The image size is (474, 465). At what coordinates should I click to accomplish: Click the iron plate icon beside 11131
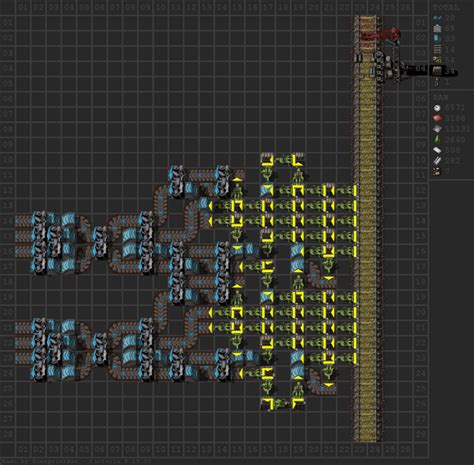pyautogui.click(x=437, y=129)
